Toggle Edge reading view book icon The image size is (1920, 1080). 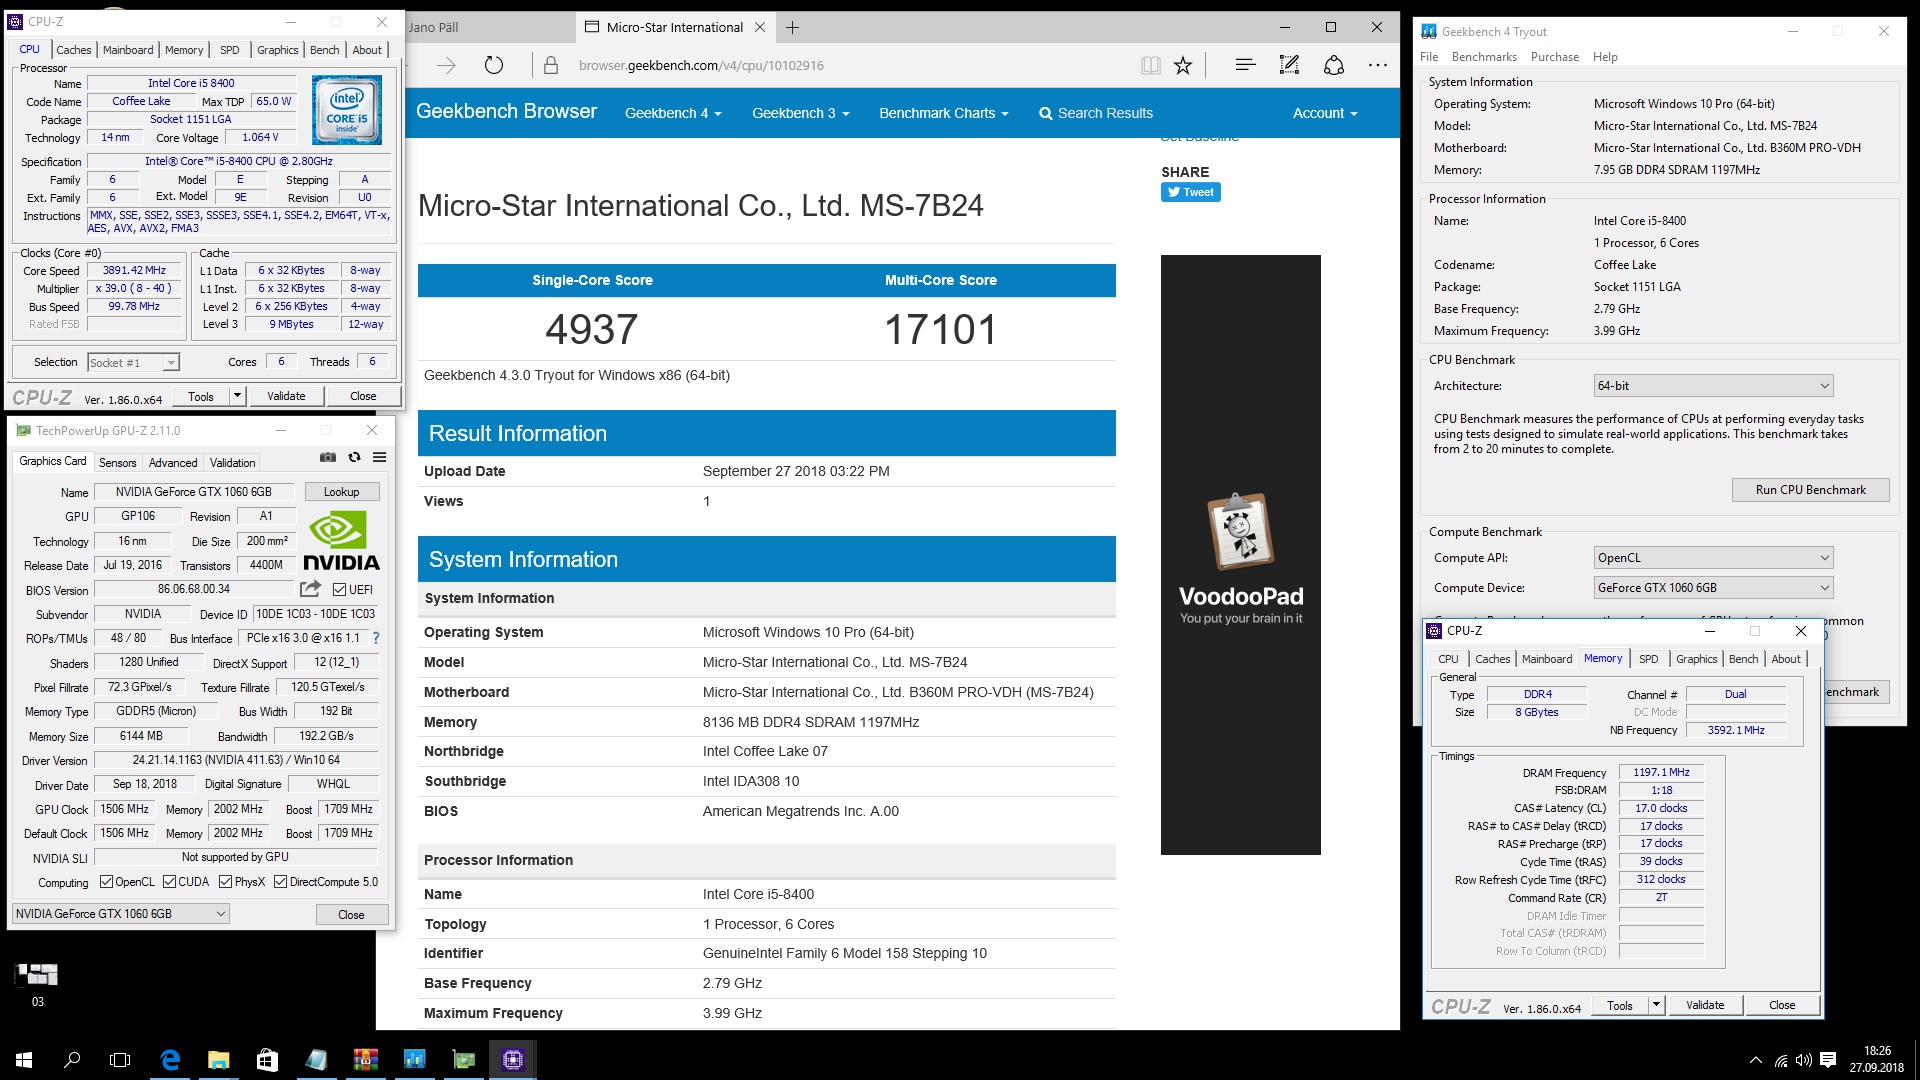[x=1151, y=66]
